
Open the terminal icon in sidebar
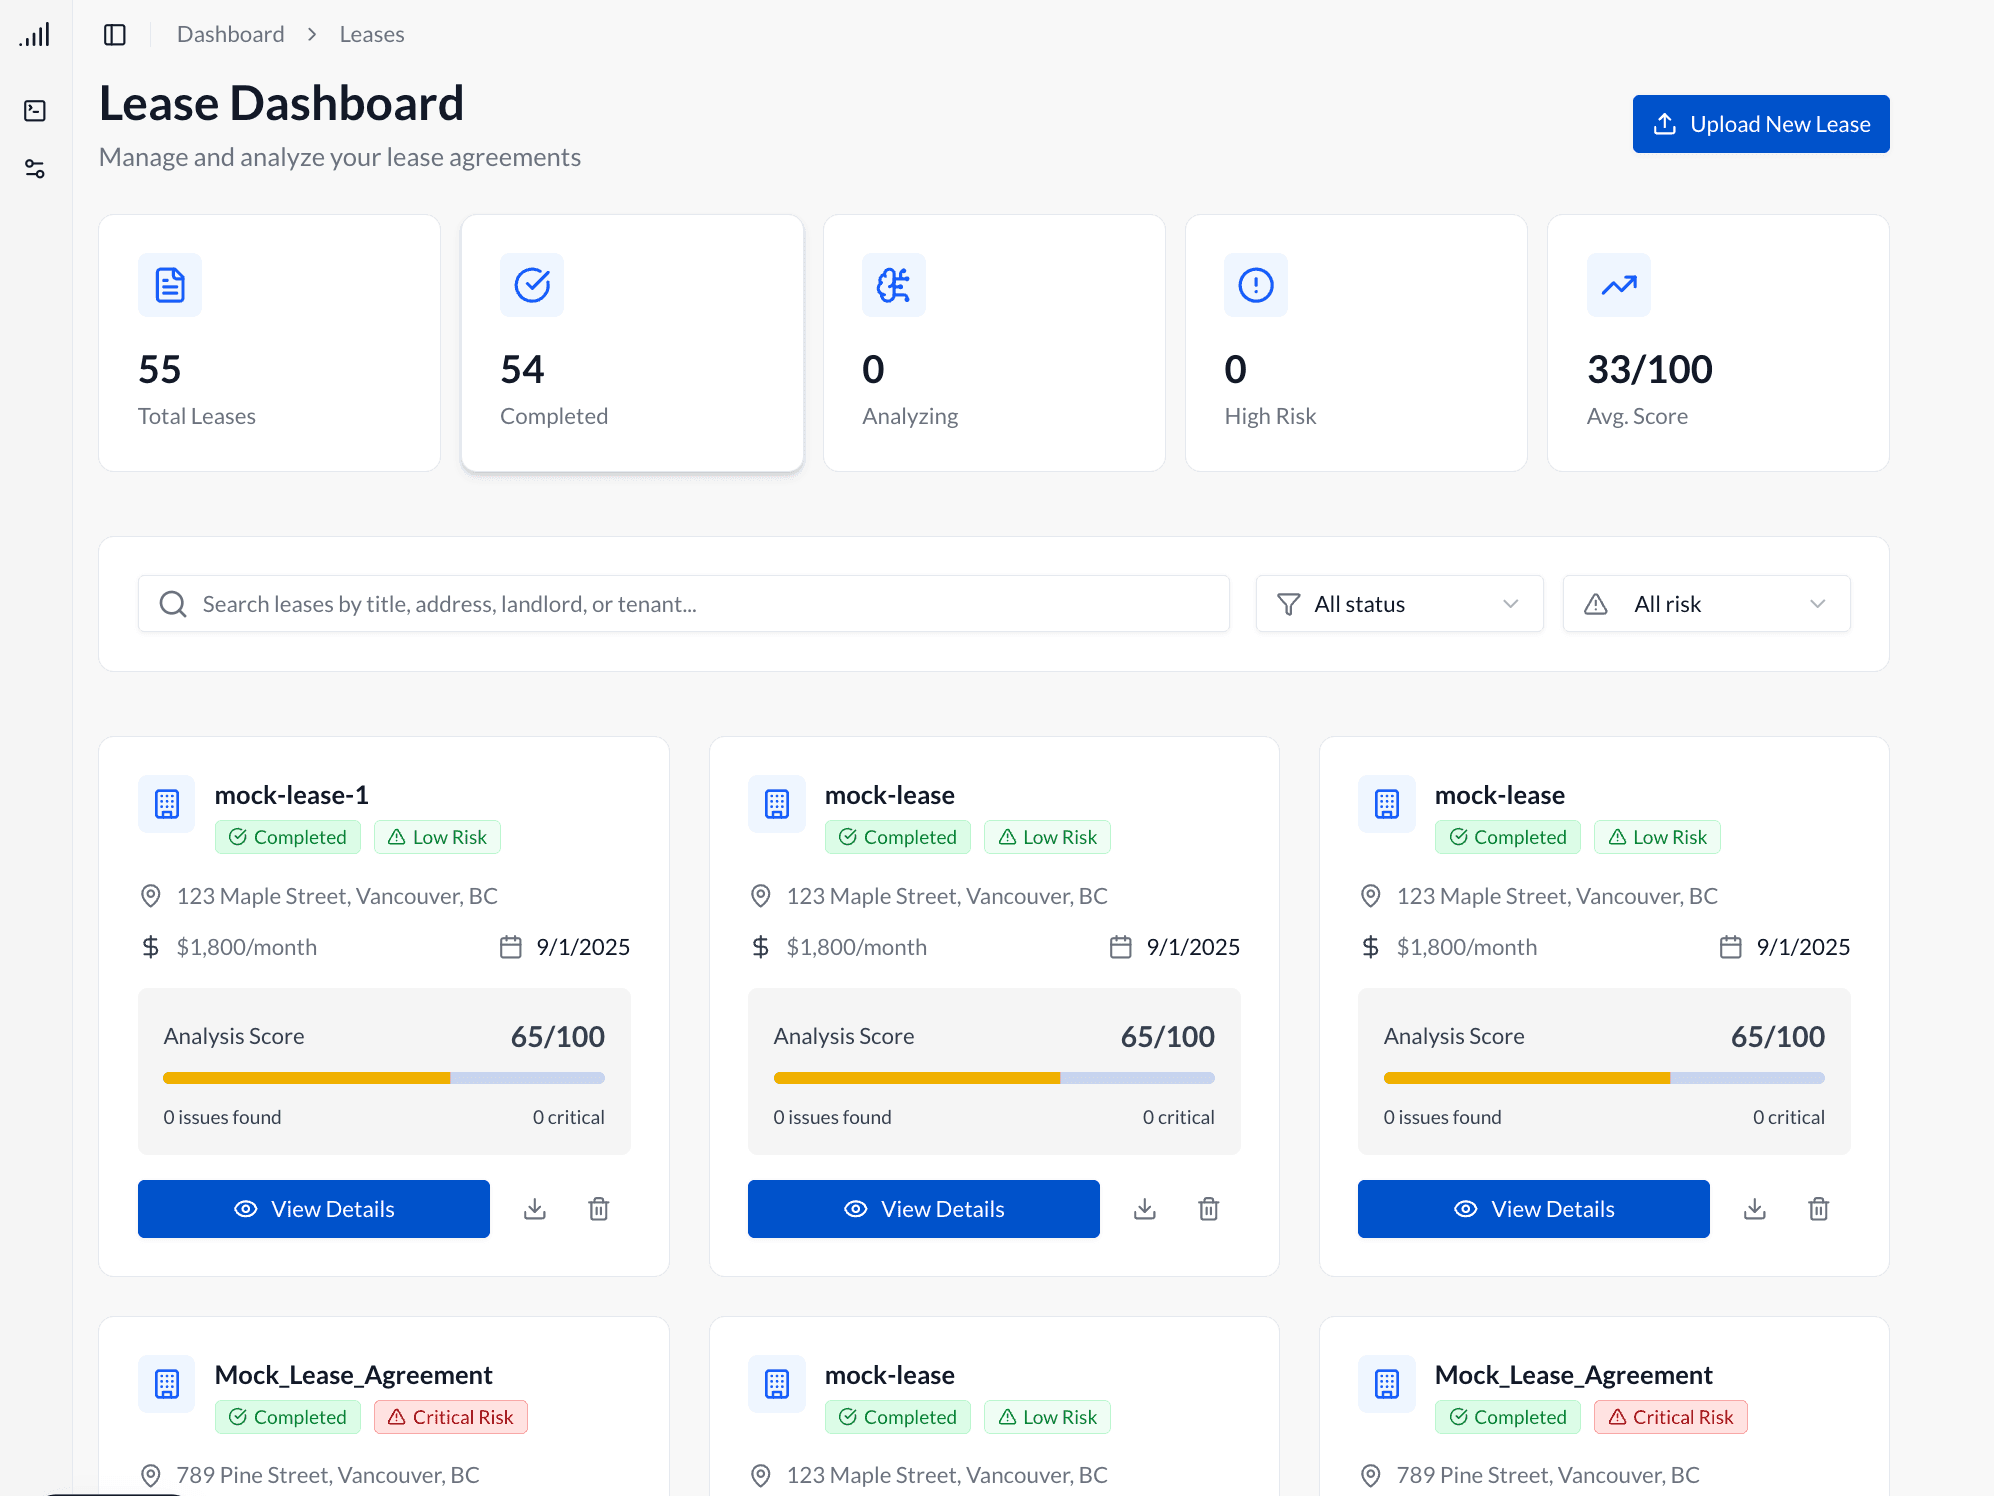(x=35, y=110)
